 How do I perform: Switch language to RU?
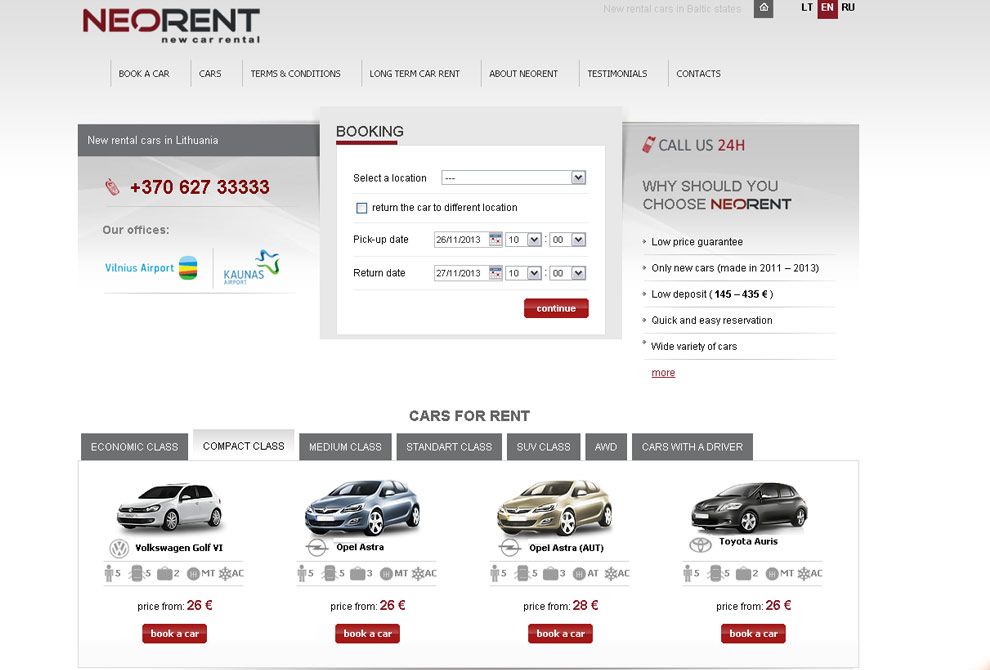(848, 8)
